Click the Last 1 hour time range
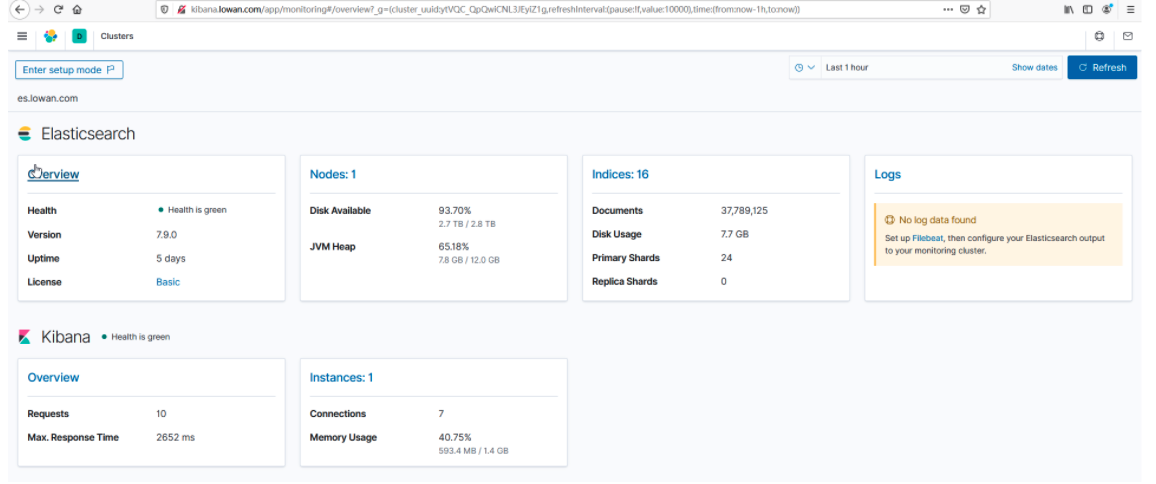The image size is (1156, 484). point(847,67)
